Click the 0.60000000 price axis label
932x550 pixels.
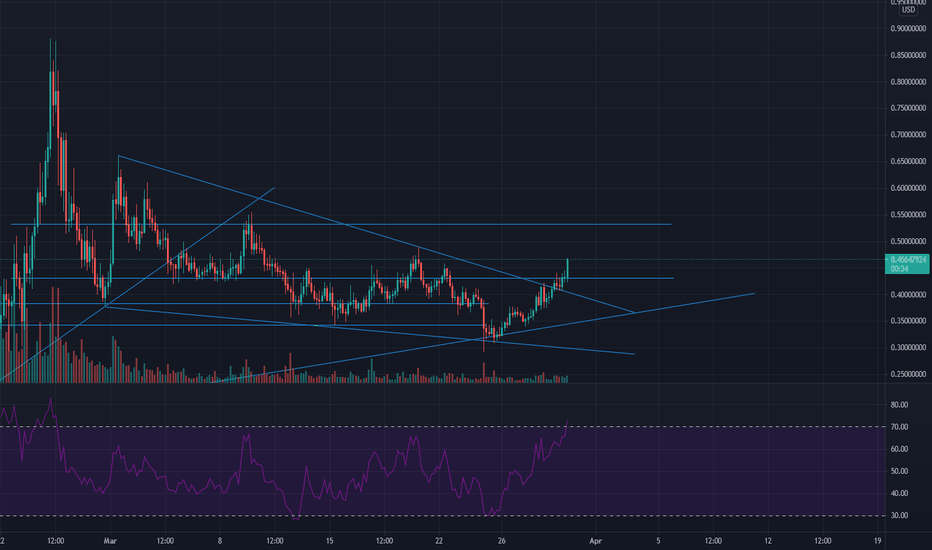908,188
